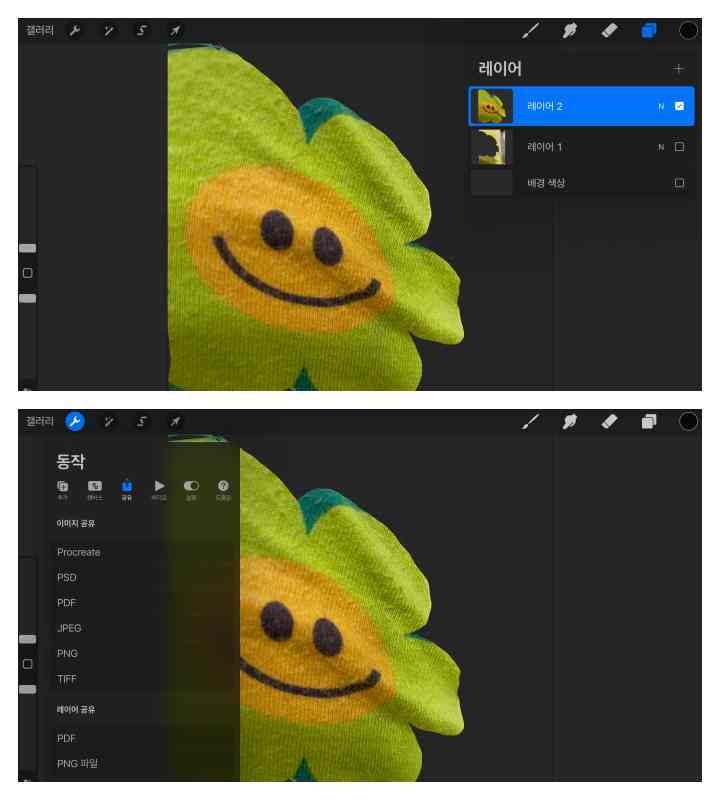This screenshot has height=800, width=720.
Task: Enable visibility checkbox of 레이어 1
Action: (679, 147)
